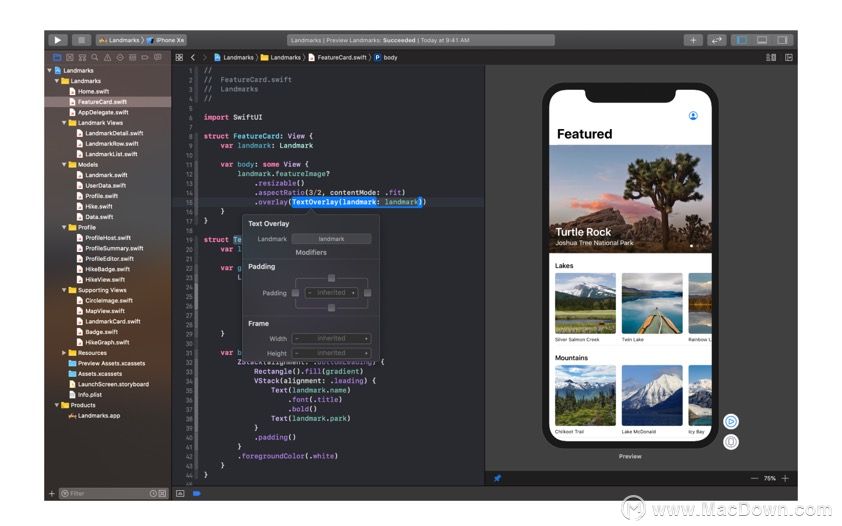The width and height of the screenshot is (842, 526).
Task: Open the Landmarks scheme selector
Action: (x=120, y=40)
